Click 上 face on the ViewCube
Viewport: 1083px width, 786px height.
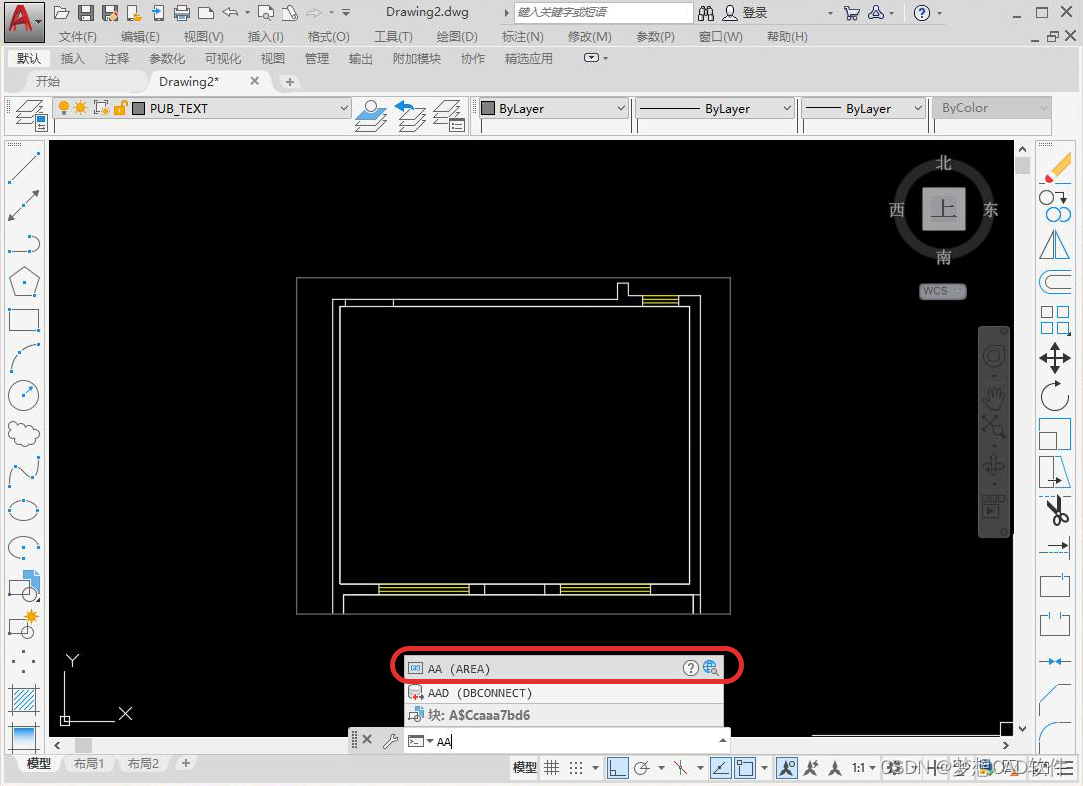pyautogui.click(x=942, y=209)
